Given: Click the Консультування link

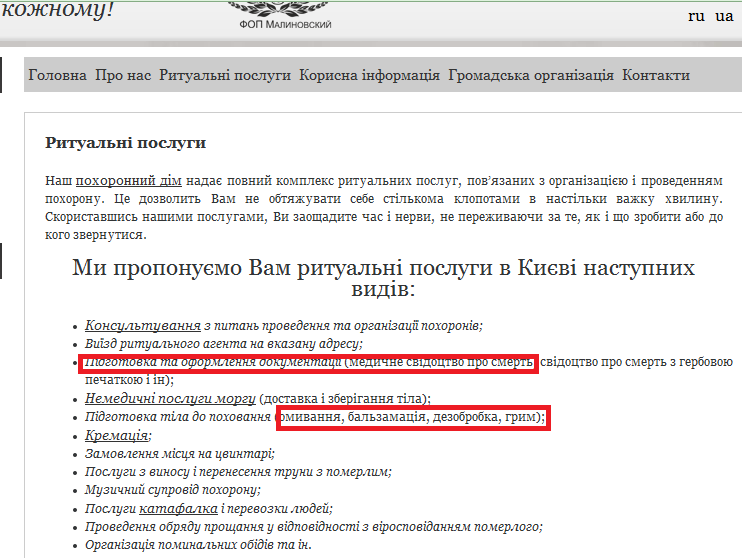Looking at the screenshot, I should (143, 325).
